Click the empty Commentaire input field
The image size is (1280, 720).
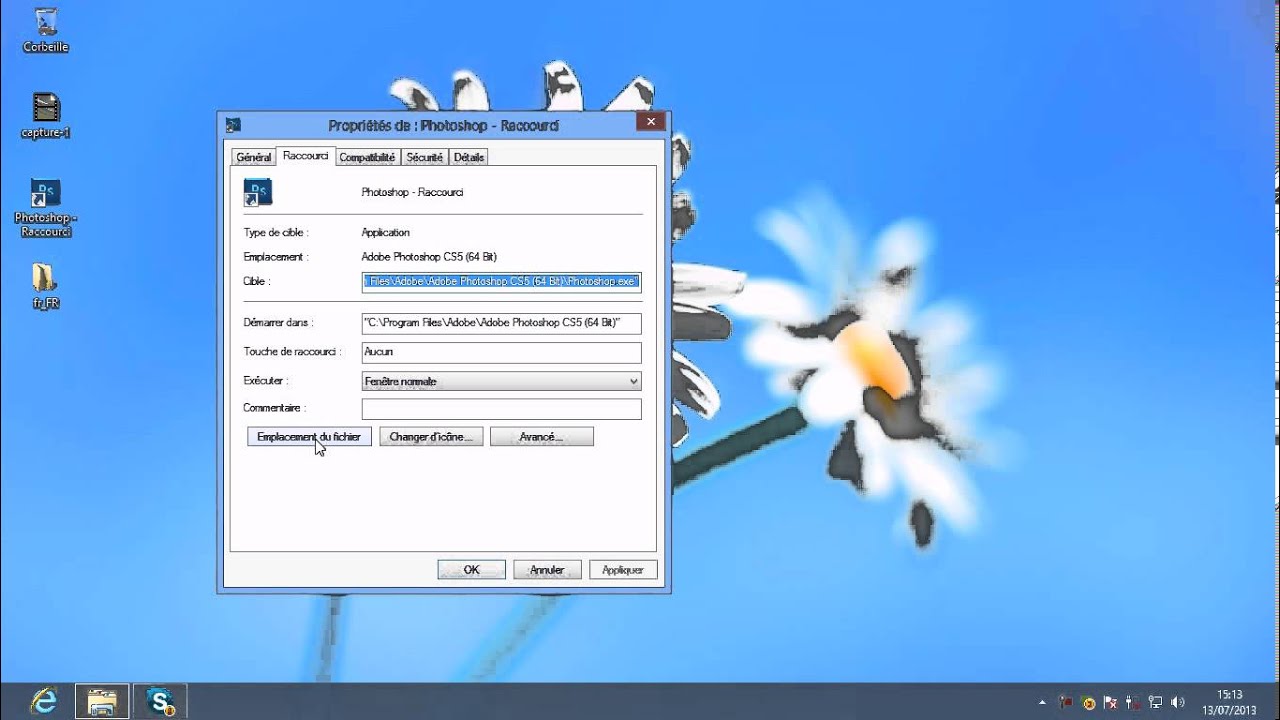click(501, 409)
